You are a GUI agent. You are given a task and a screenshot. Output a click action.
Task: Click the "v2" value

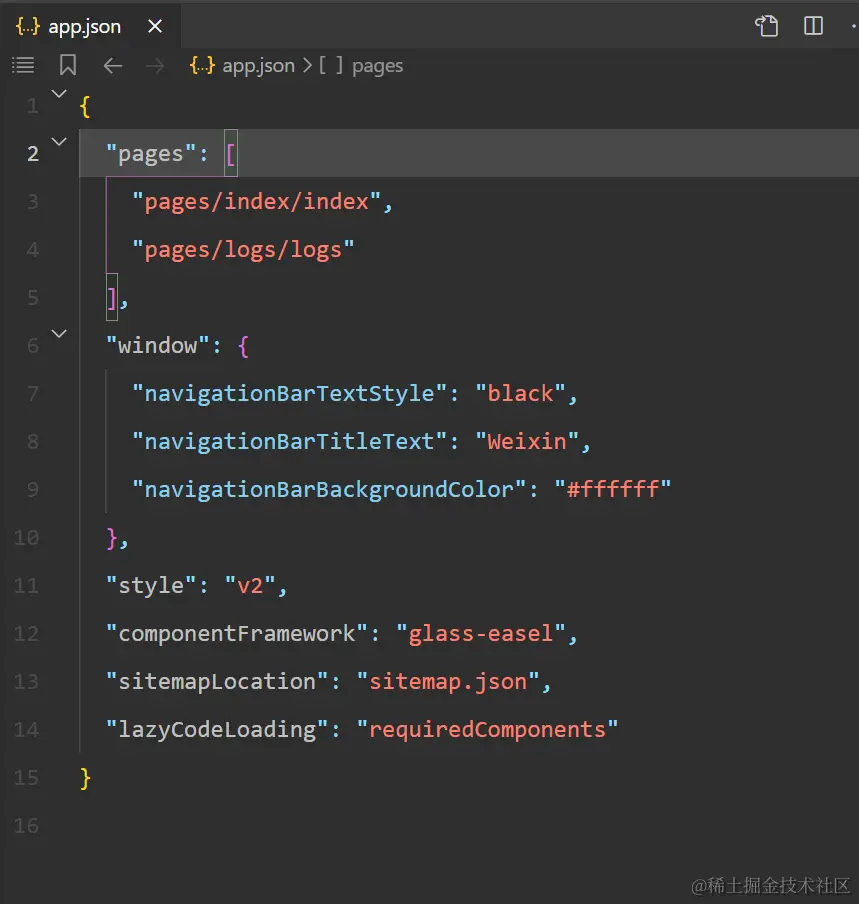pyautogui.click(x=250, y=586)
